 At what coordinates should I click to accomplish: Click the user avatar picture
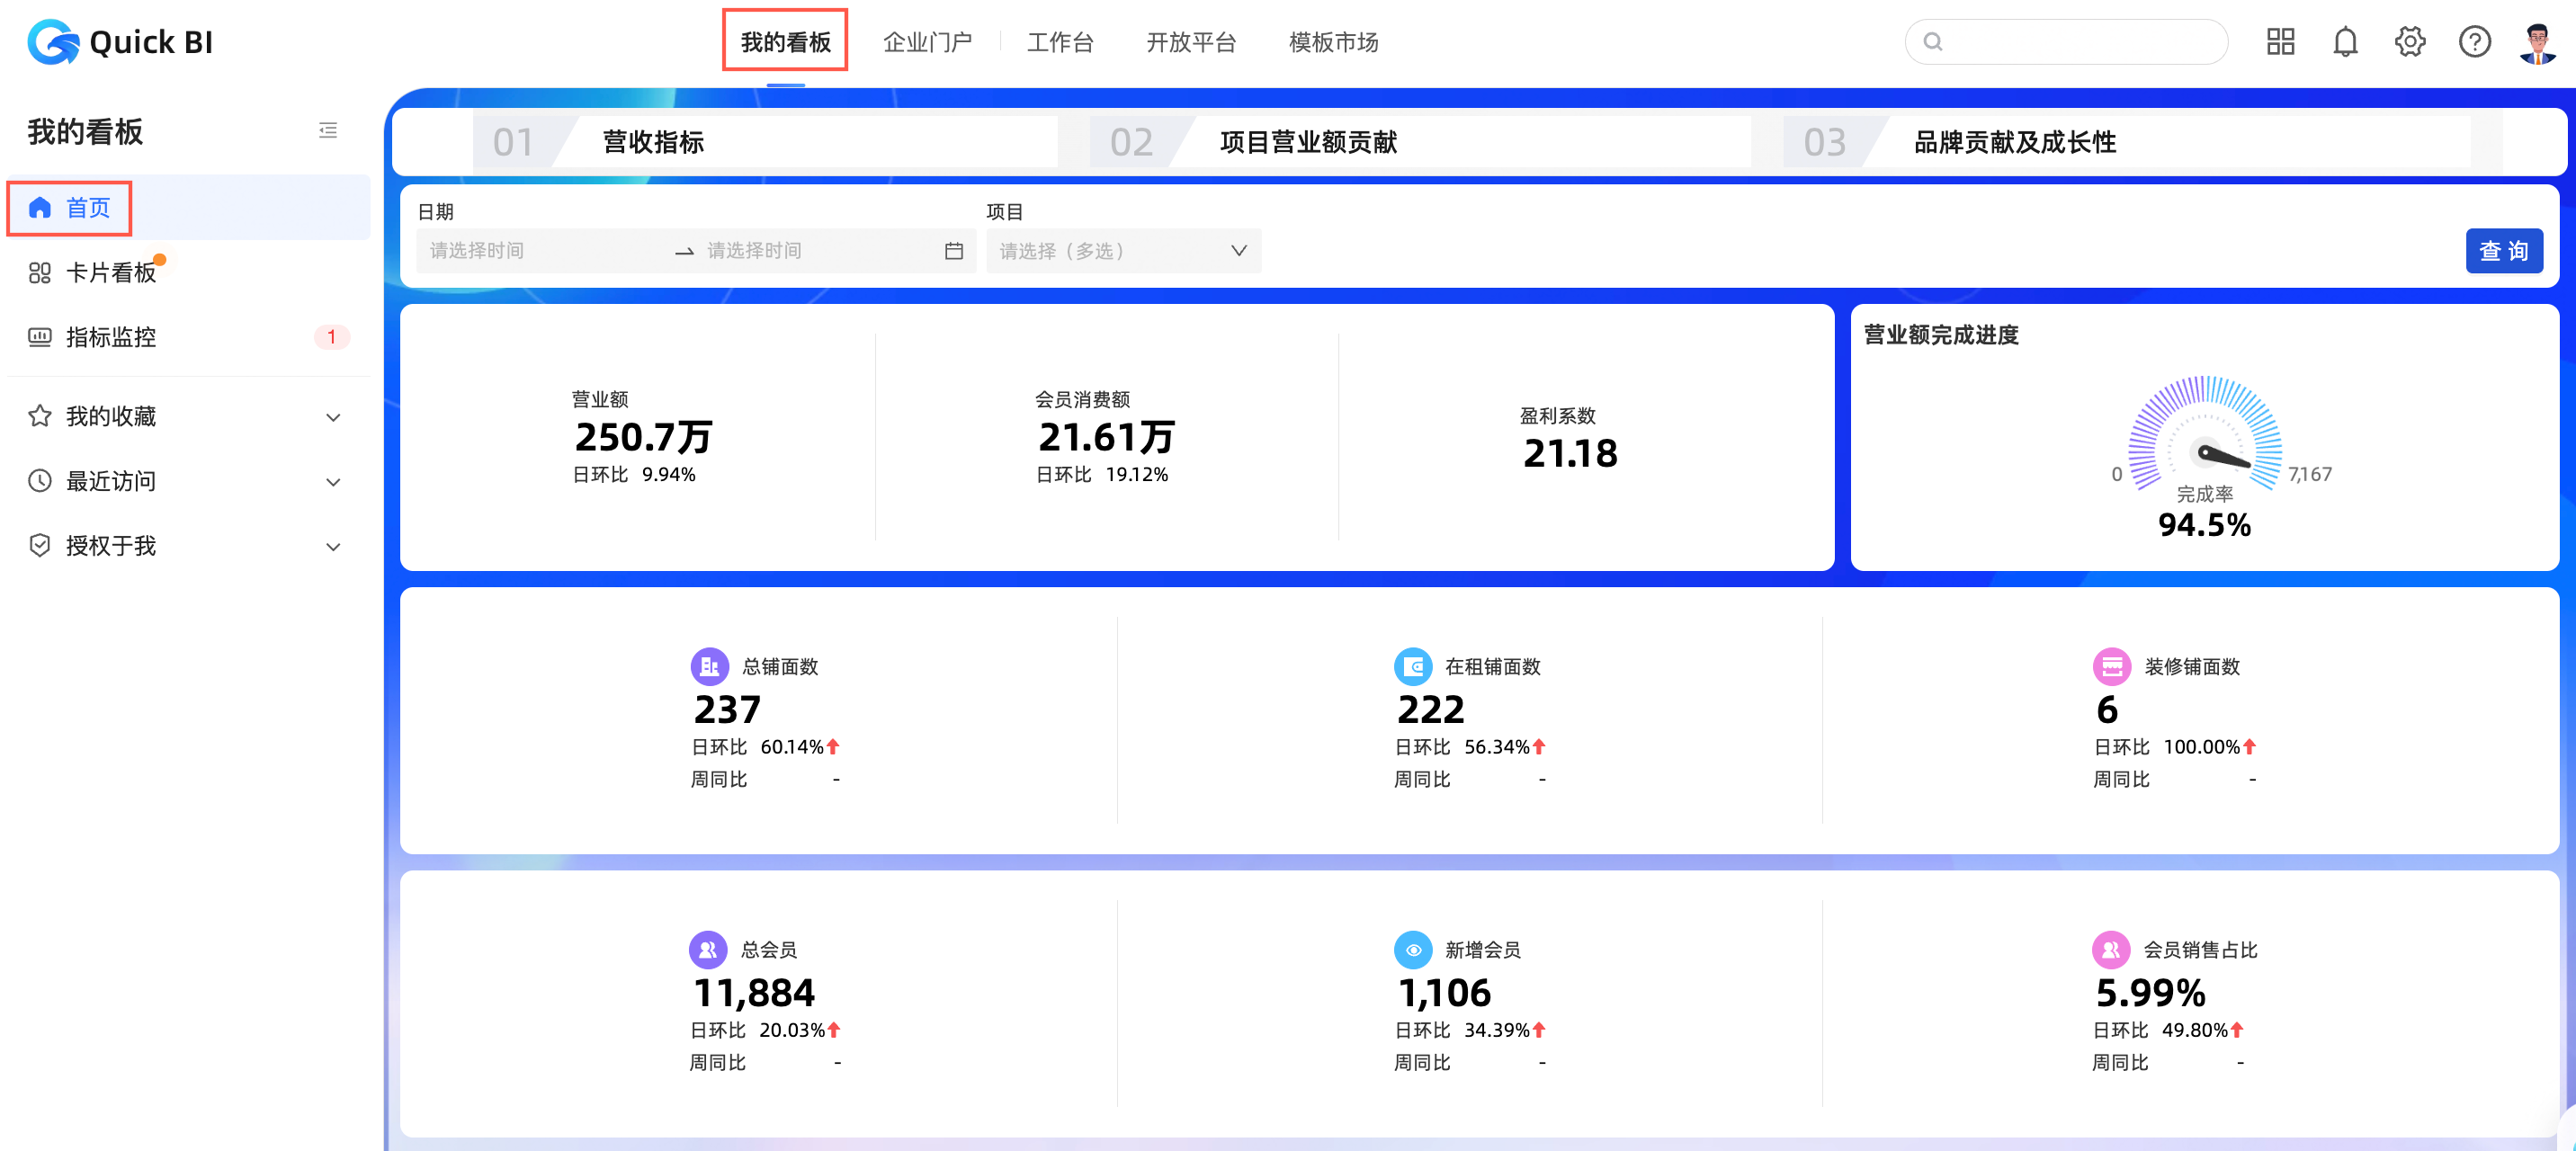(x=2538, y=42)
